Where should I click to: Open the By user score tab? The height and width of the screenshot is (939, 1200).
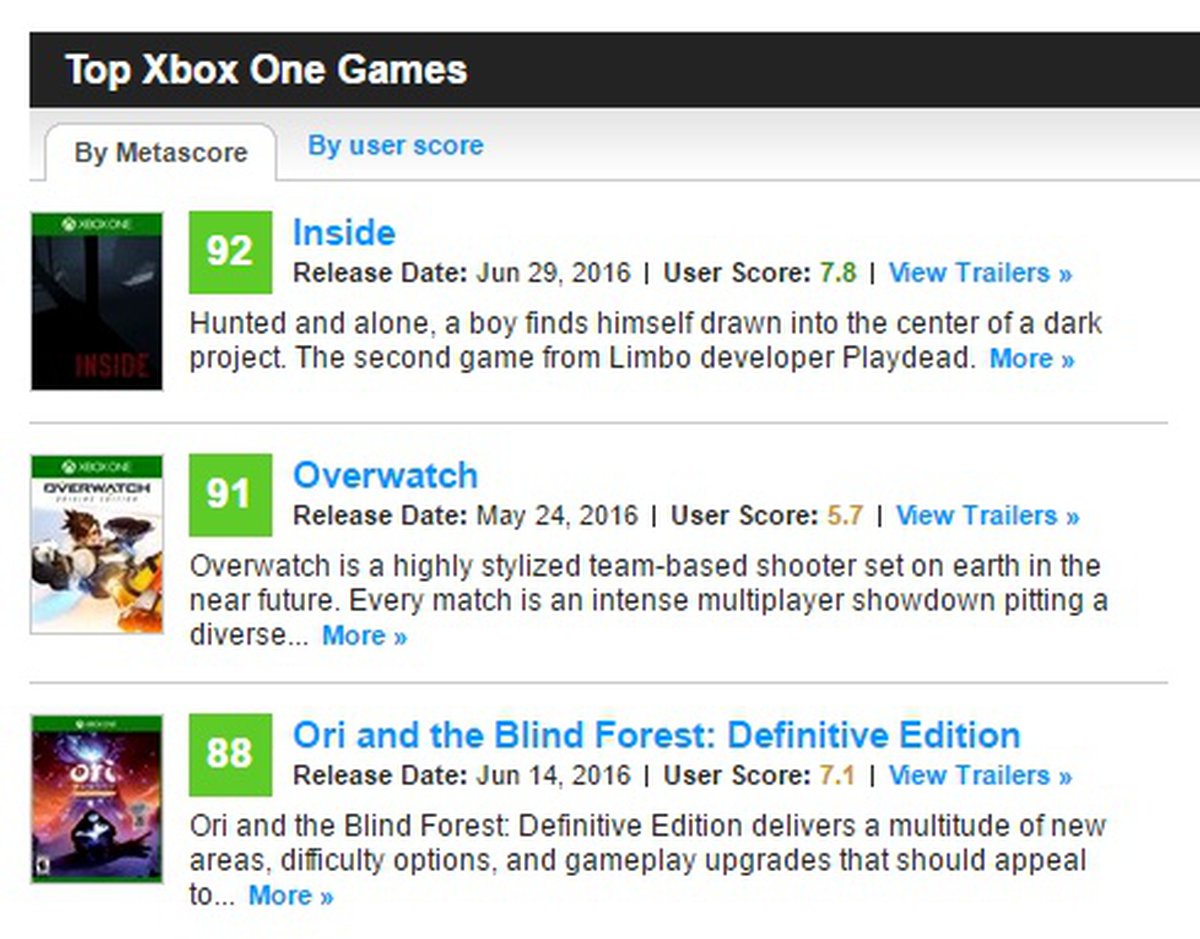coord(395,145)
